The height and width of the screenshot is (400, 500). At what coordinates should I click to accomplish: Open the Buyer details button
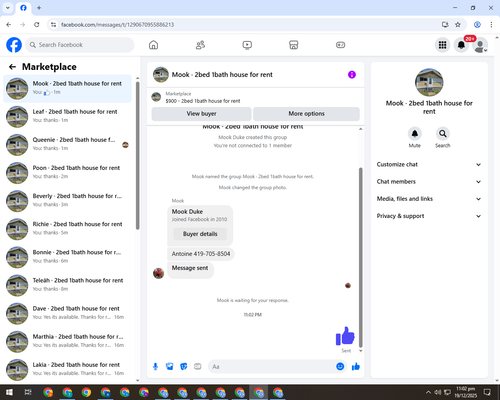tap(200, 234)
